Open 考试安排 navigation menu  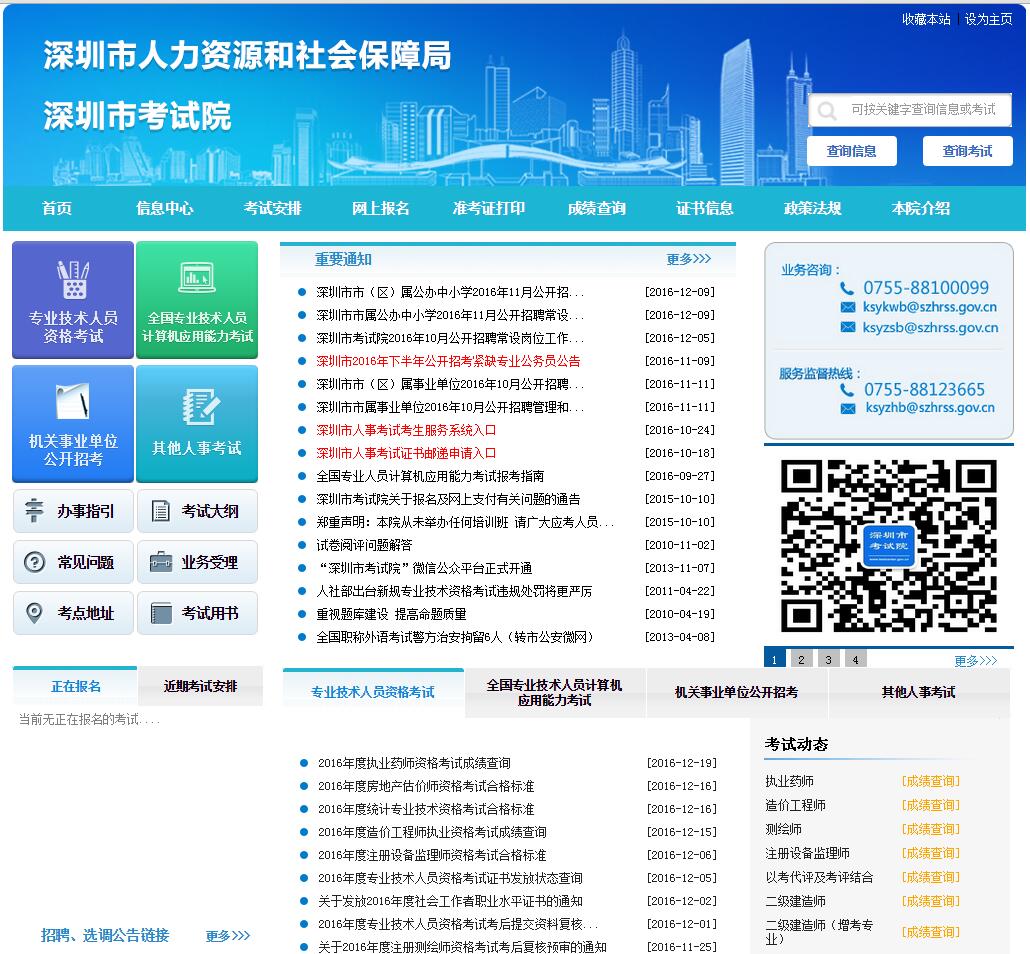273,208
